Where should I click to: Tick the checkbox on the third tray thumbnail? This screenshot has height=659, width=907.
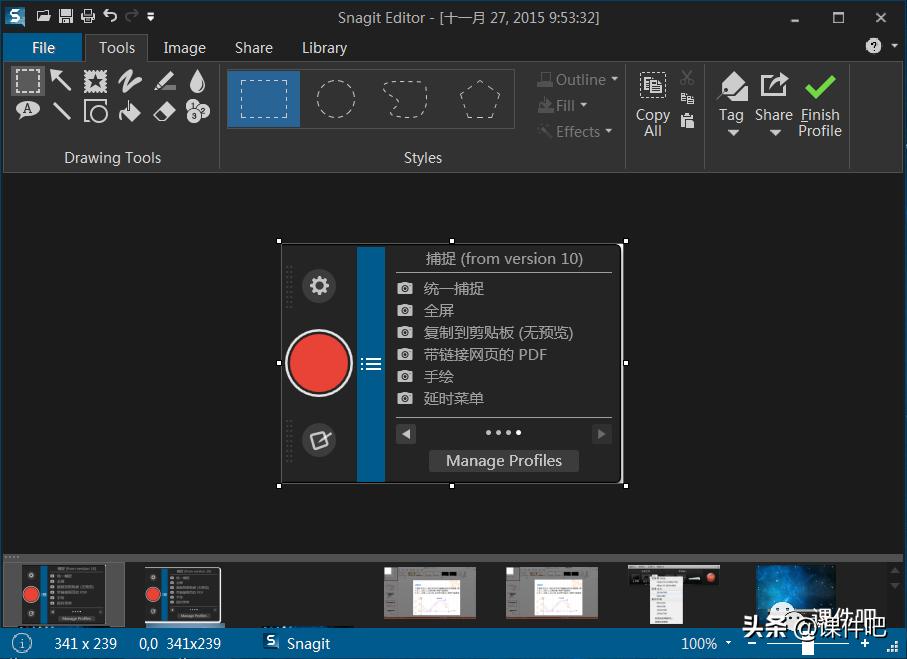pos(389,572)
